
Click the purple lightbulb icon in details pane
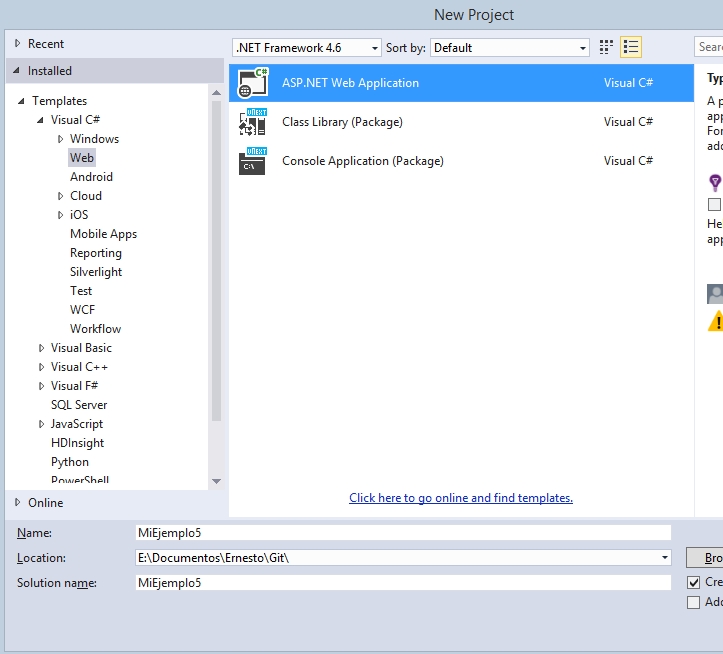coord(715,183)
